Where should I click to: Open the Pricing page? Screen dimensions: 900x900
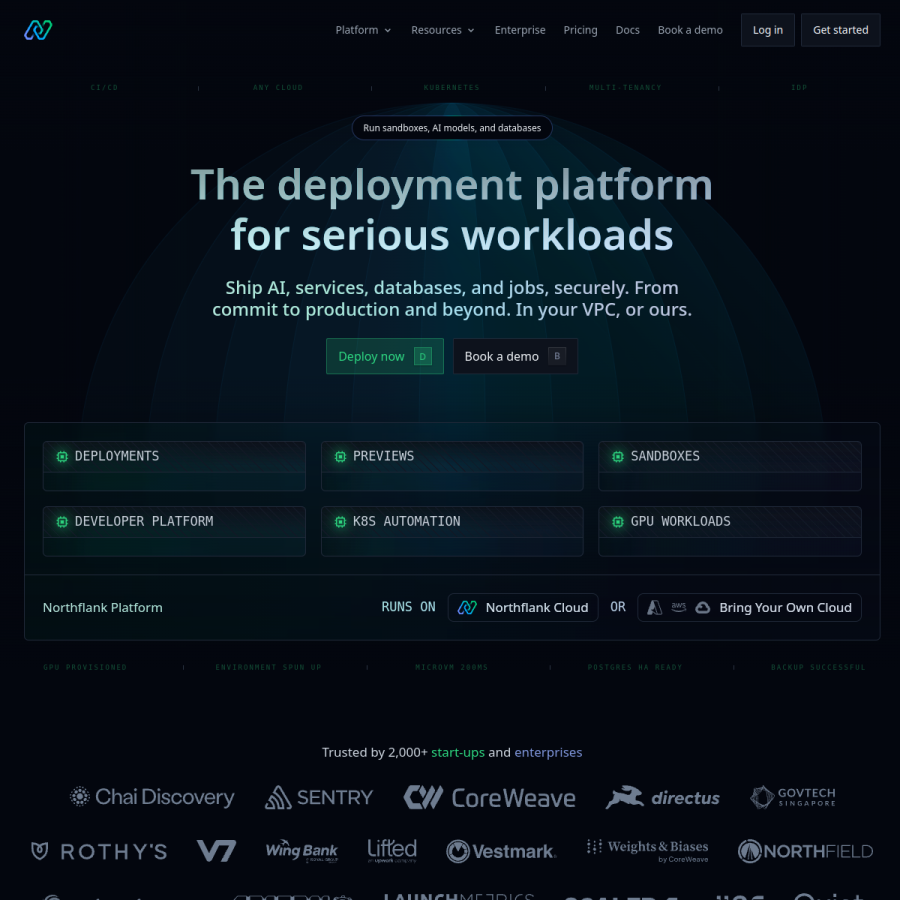580,30
